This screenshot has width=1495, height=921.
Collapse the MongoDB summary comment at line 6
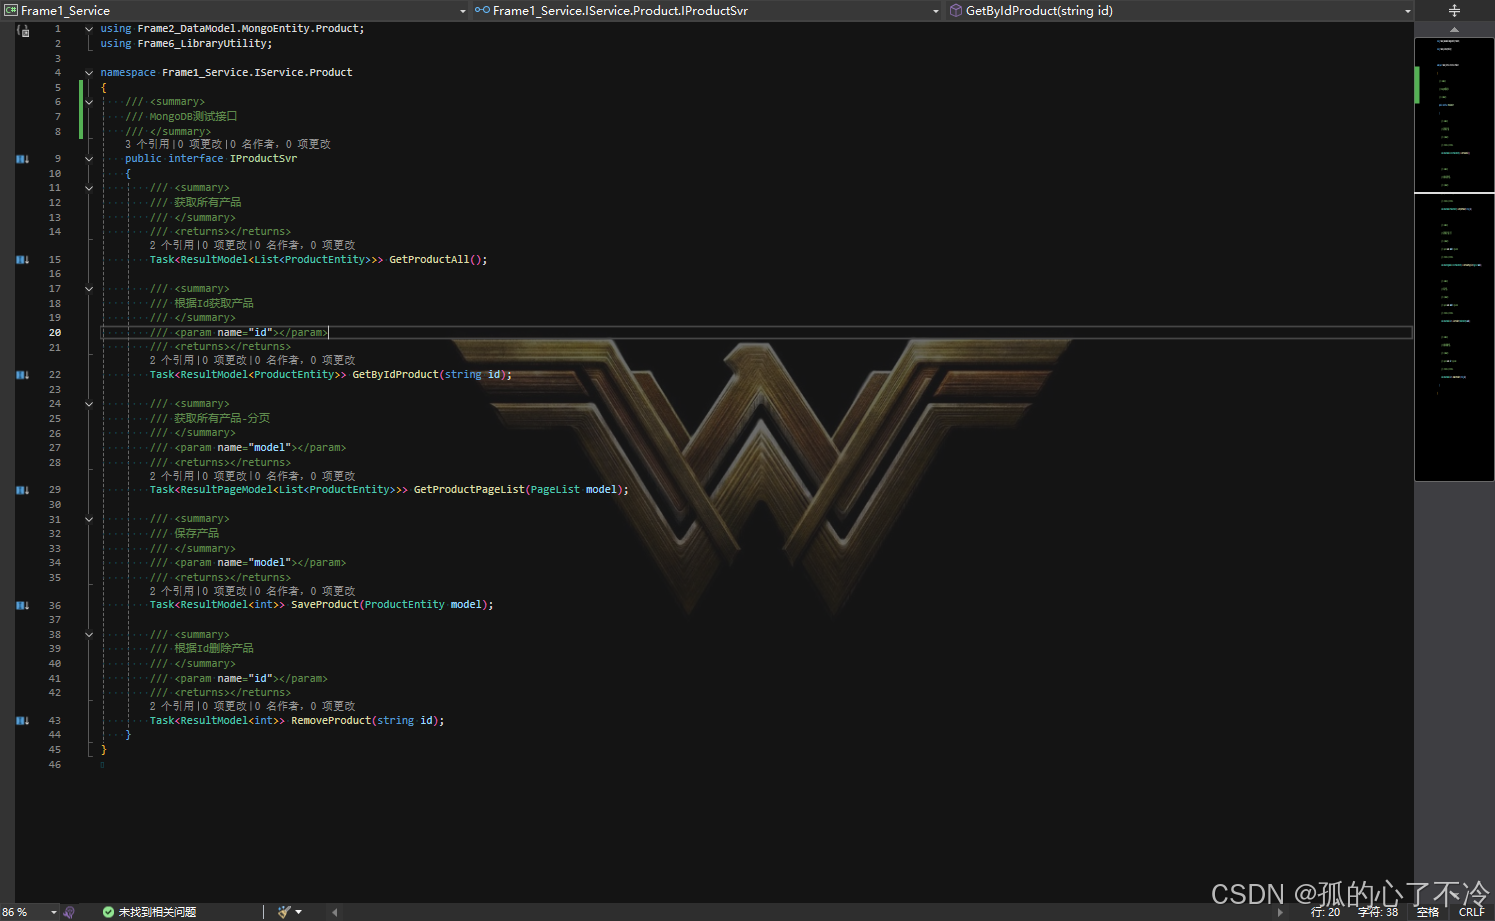pyautogui.click(x=89, y=102)
